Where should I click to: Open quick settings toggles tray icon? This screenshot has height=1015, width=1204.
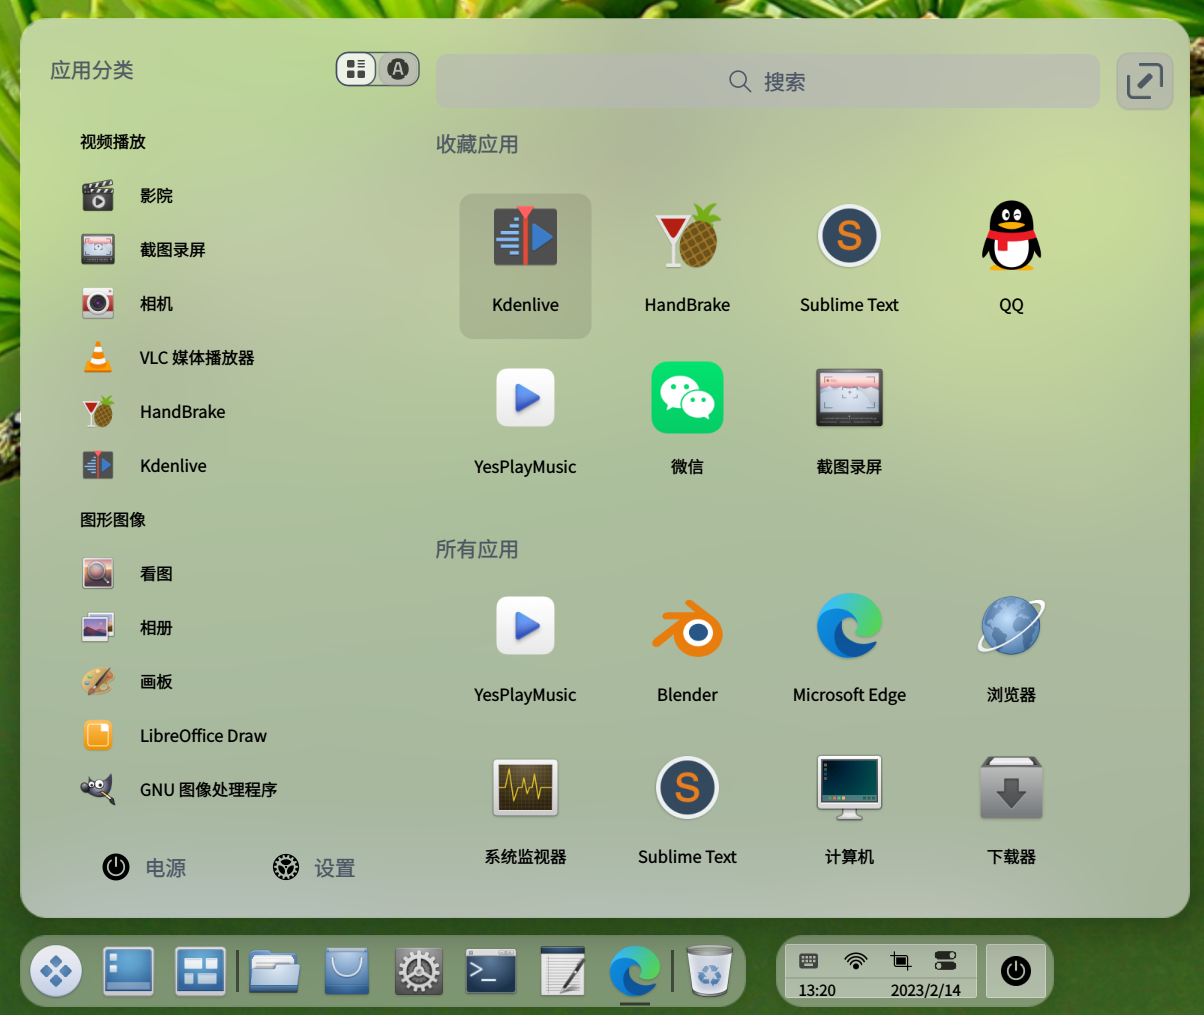[945, 961]
